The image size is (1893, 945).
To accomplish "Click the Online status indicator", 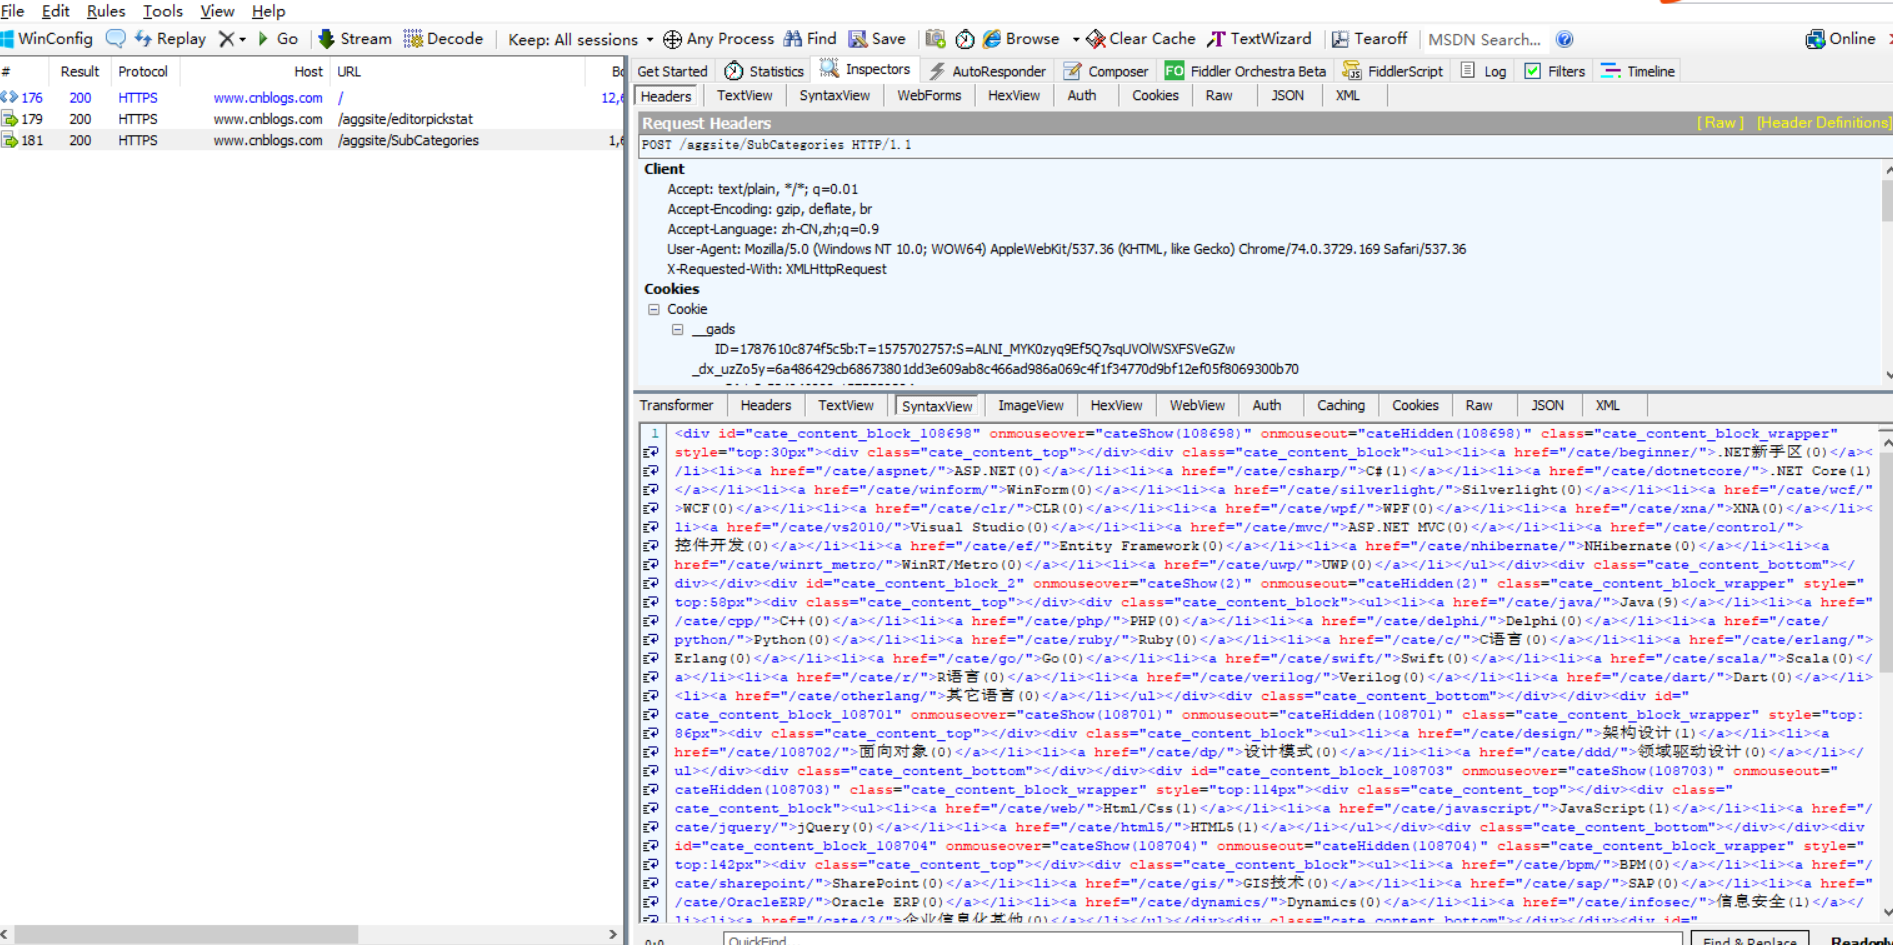I will (1840, 39).
